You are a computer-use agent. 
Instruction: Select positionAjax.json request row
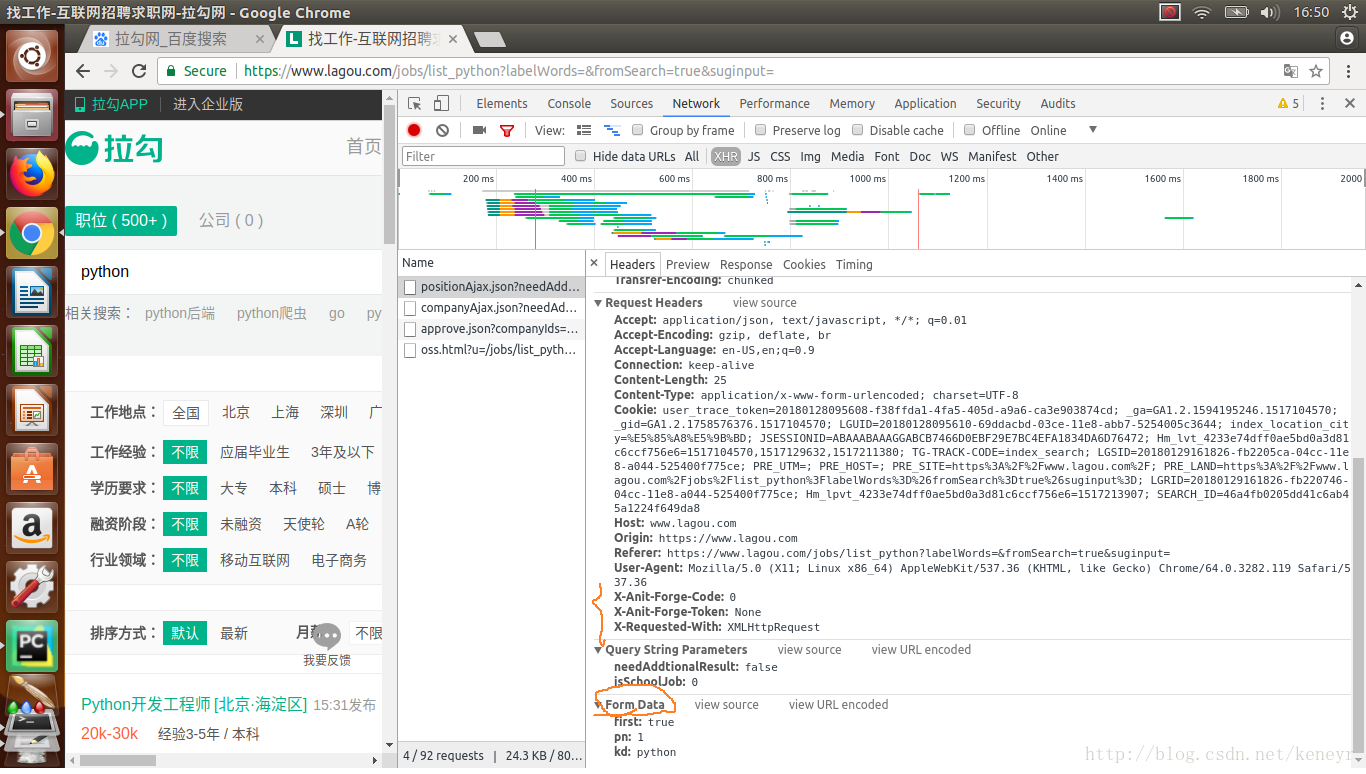491,286
